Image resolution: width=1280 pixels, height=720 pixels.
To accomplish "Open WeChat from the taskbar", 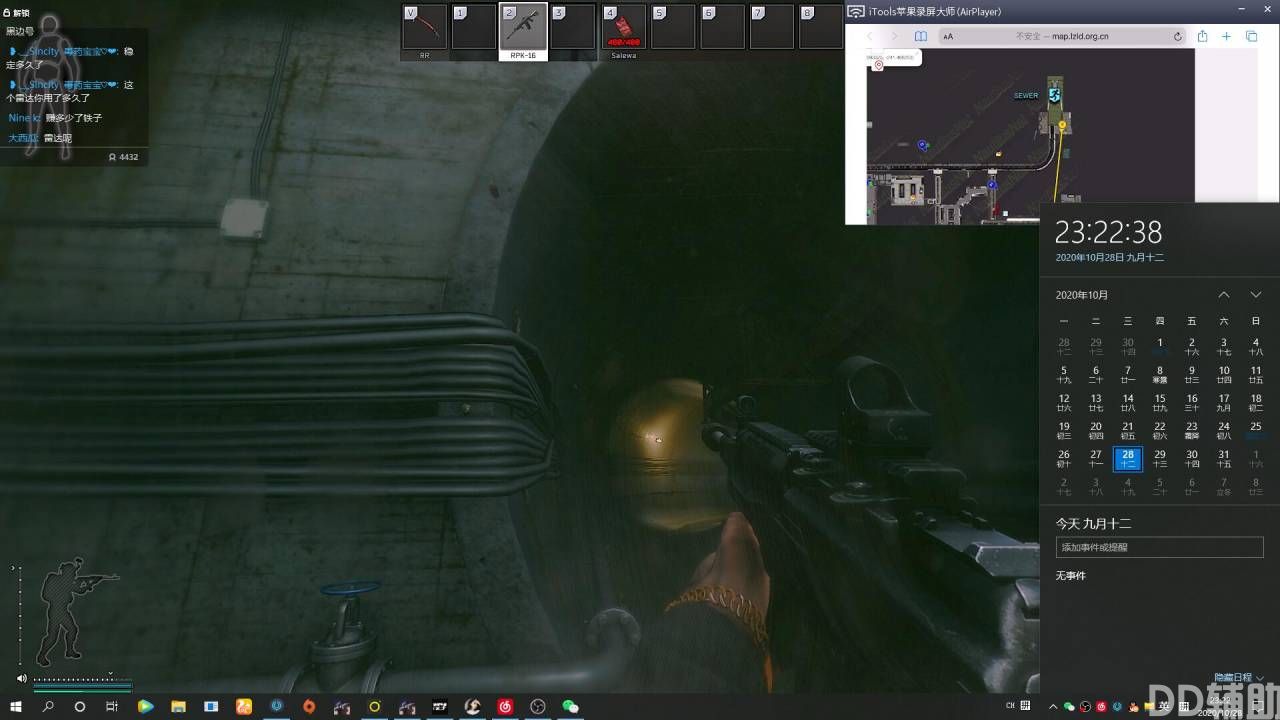I will coord(571,706).
